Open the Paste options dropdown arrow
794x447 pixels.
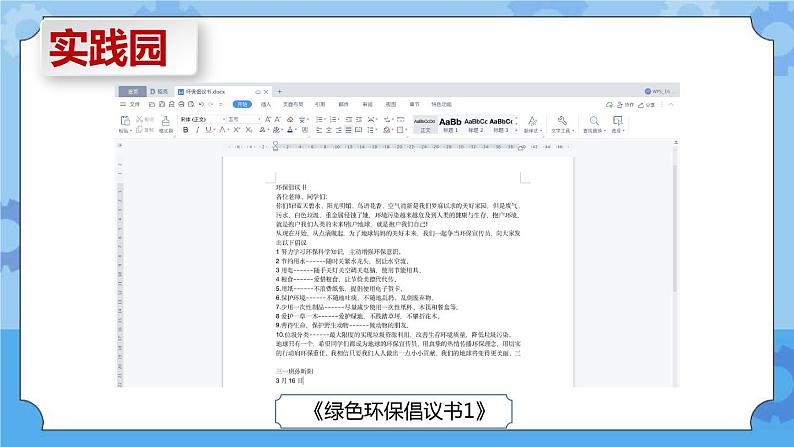point(131,131)
